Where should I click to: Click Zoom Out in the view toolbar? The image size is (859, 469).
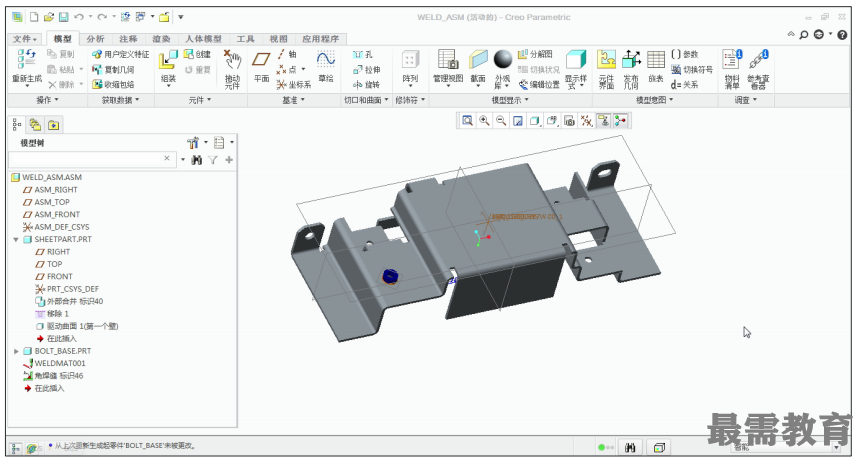(501, 121)
